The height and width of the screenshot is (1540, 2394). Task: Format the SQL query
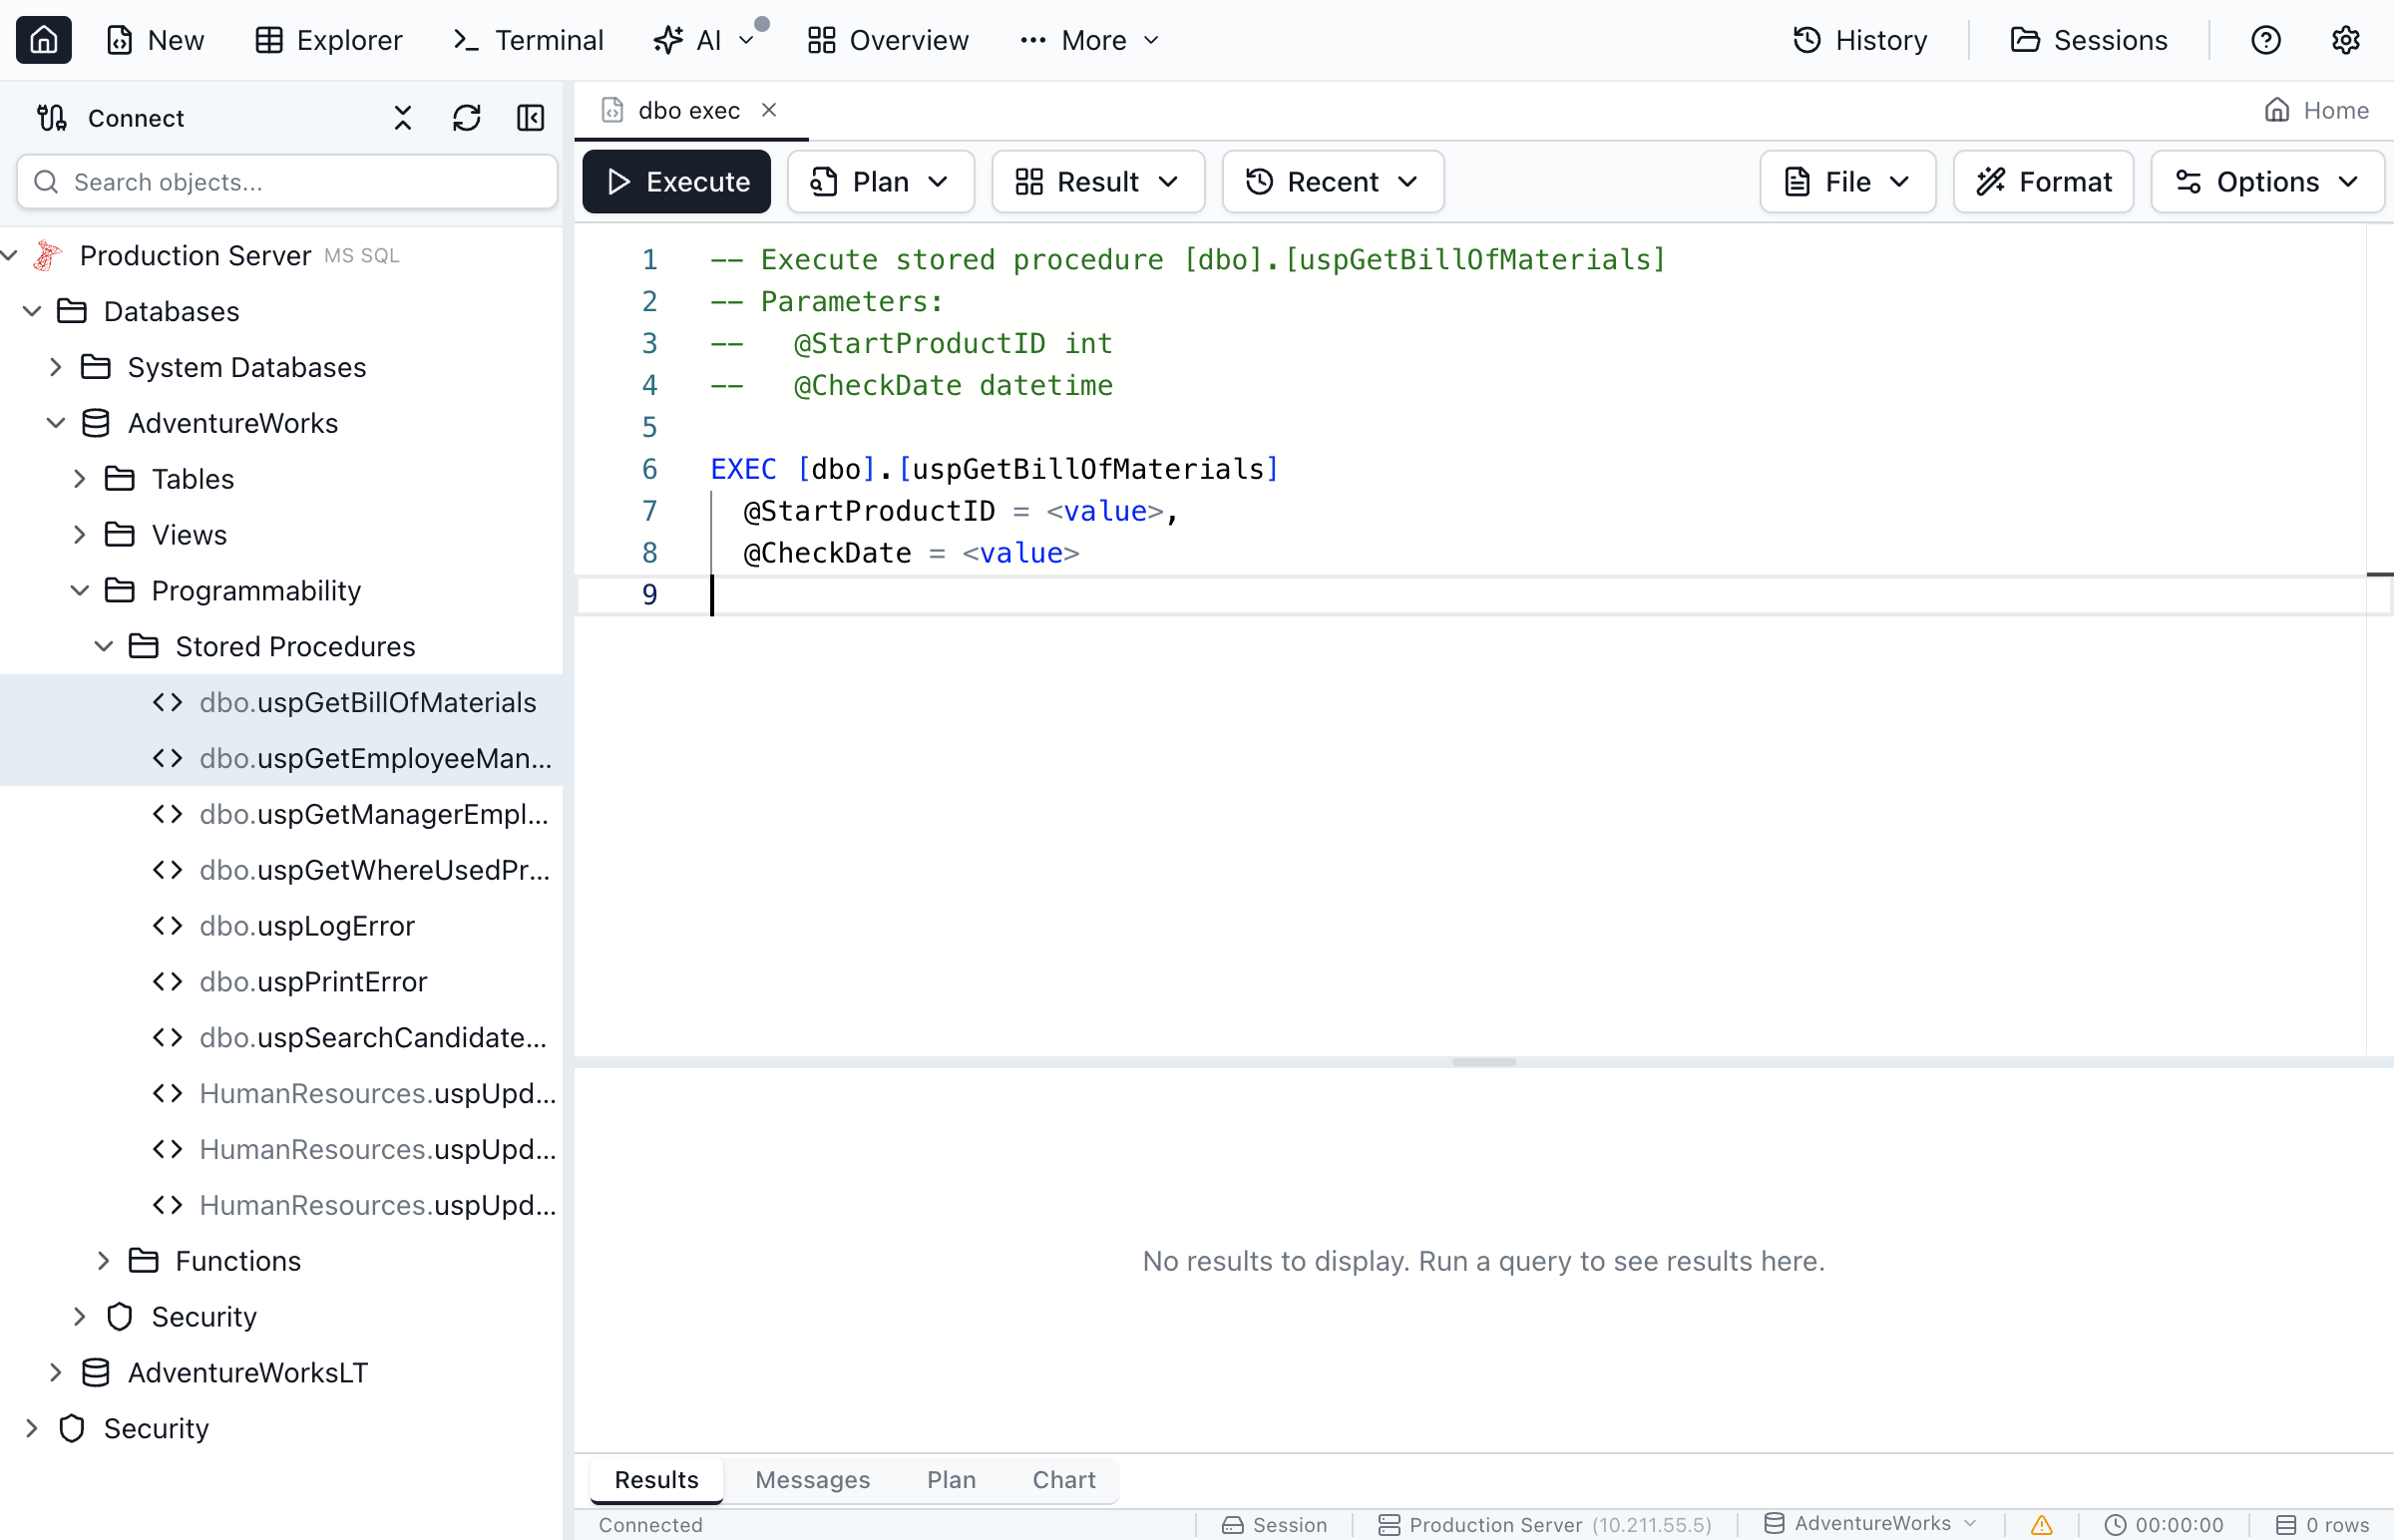click(2043, 181)
